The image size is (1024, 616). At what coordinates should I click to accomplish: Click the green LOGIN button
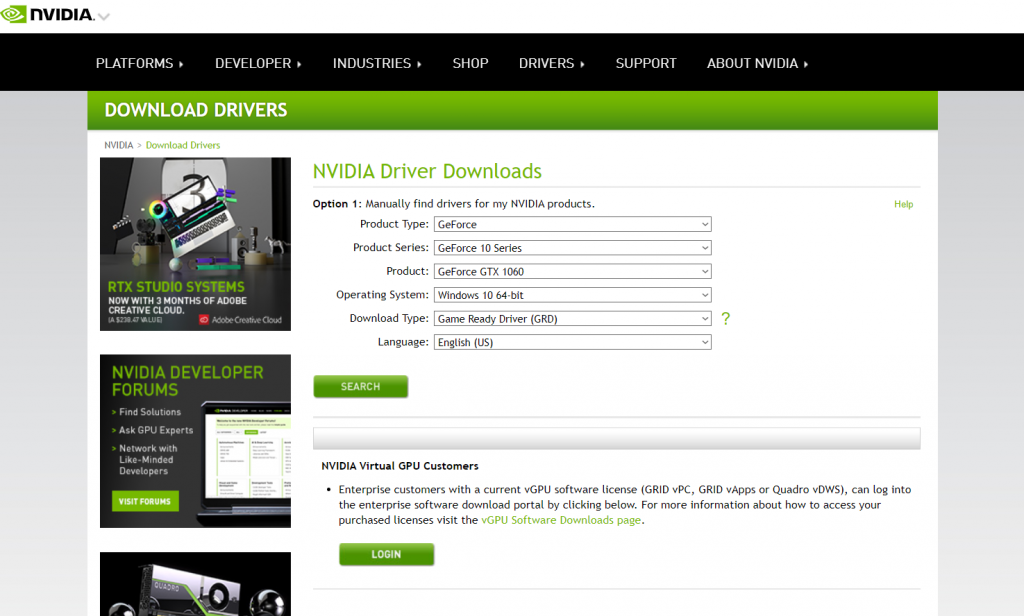[x=386, y=554]
